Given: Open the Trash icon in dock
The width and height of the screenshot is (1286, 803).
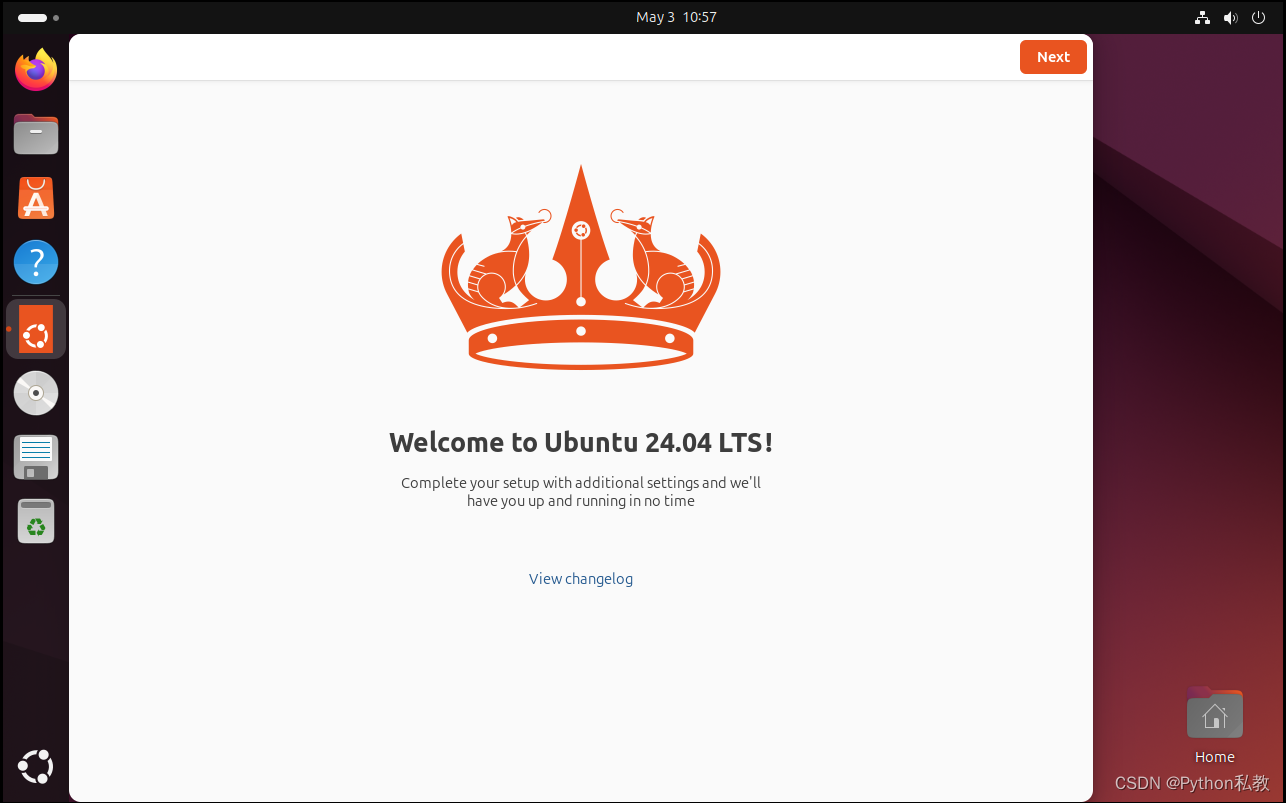Looking at the screenshot, I should [36, 521].
